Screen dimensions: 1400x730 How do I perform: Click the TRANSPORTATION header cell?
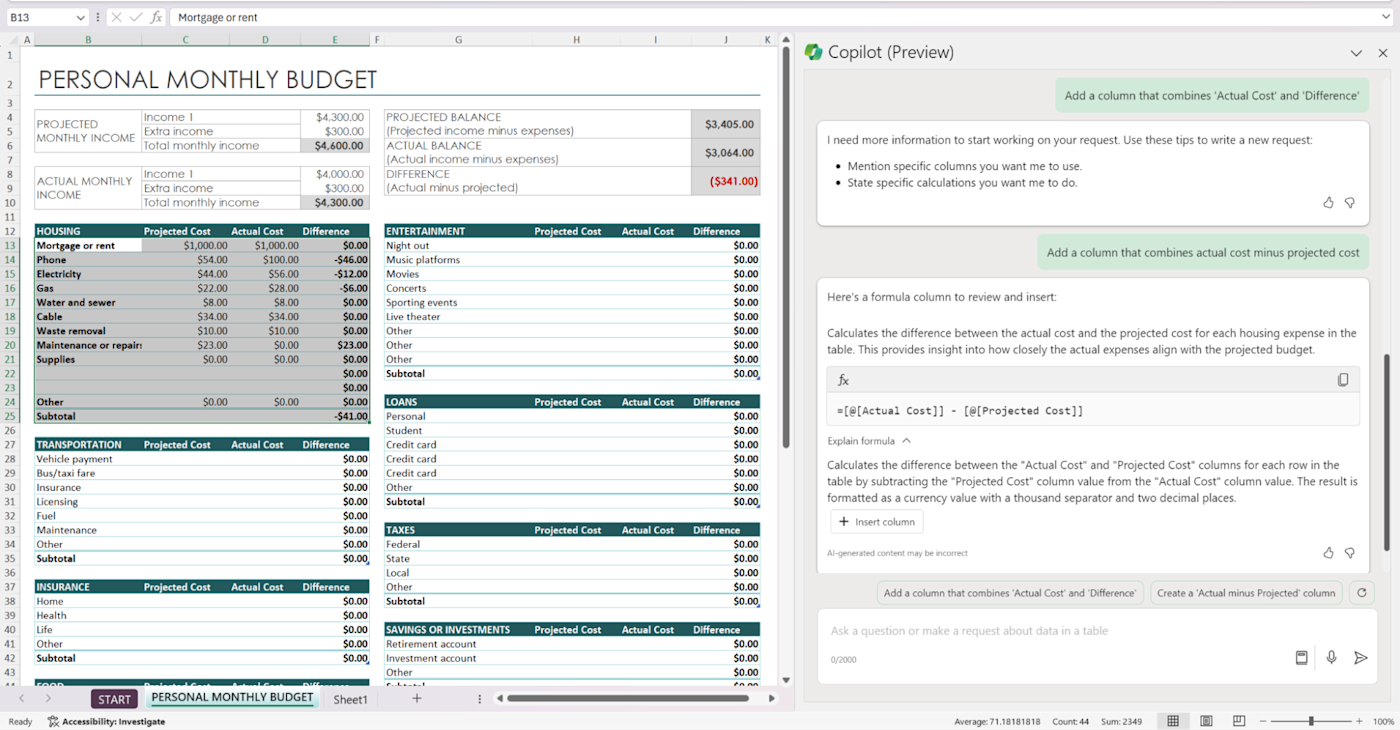click(88, 445)
